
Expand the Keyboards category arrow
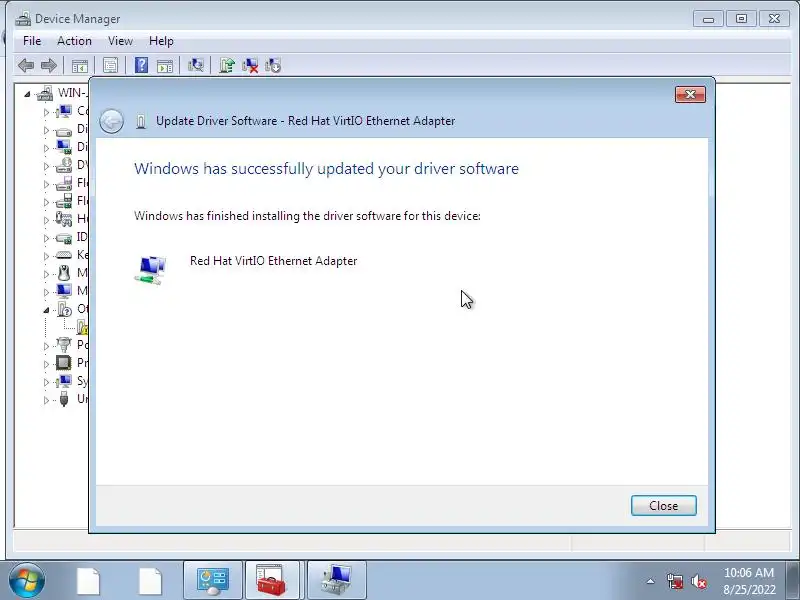point(46,256)
